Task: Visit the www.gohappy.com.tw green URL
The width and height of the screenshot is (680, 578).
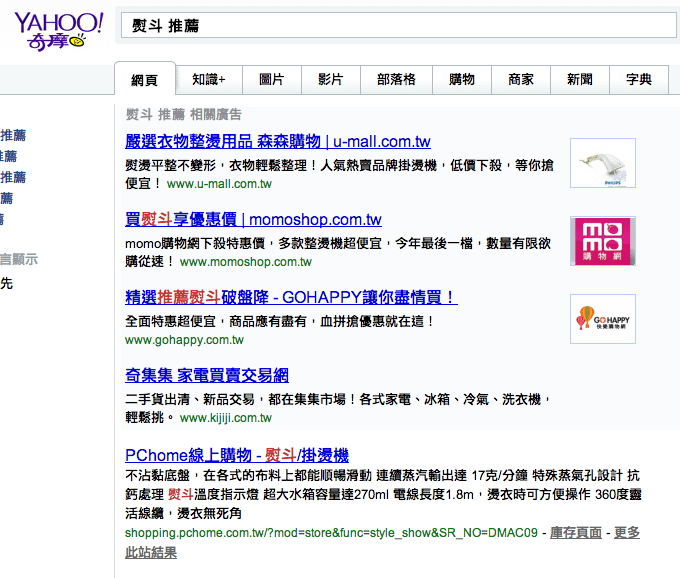Action: point(184,340)
